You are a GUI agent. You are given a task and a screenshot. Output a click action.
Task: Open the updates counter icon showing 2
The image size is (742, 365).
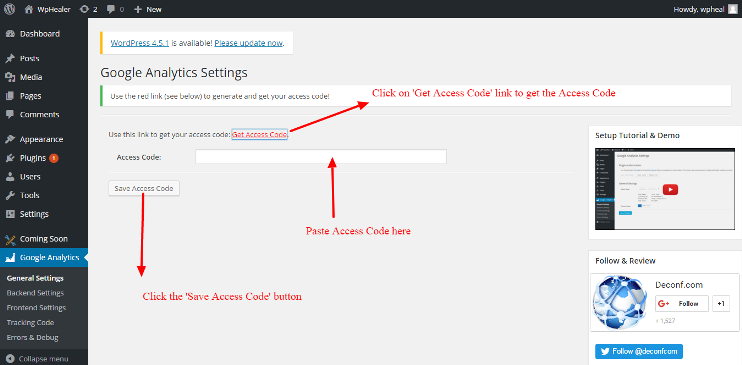(x=84, y=9)
